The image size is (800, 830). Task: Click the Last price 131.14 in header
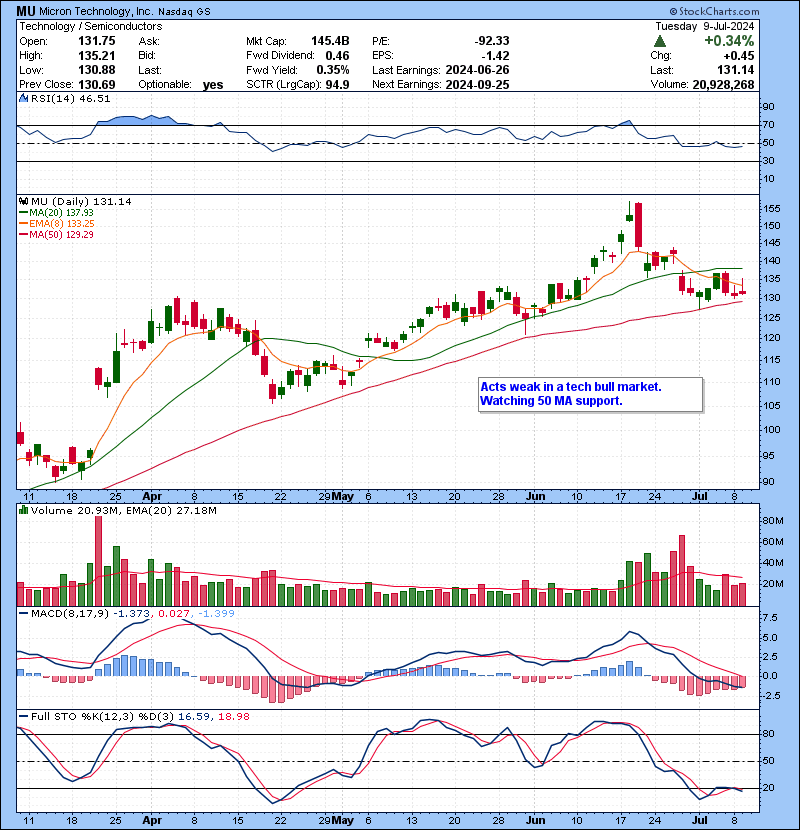click(735, 70)
